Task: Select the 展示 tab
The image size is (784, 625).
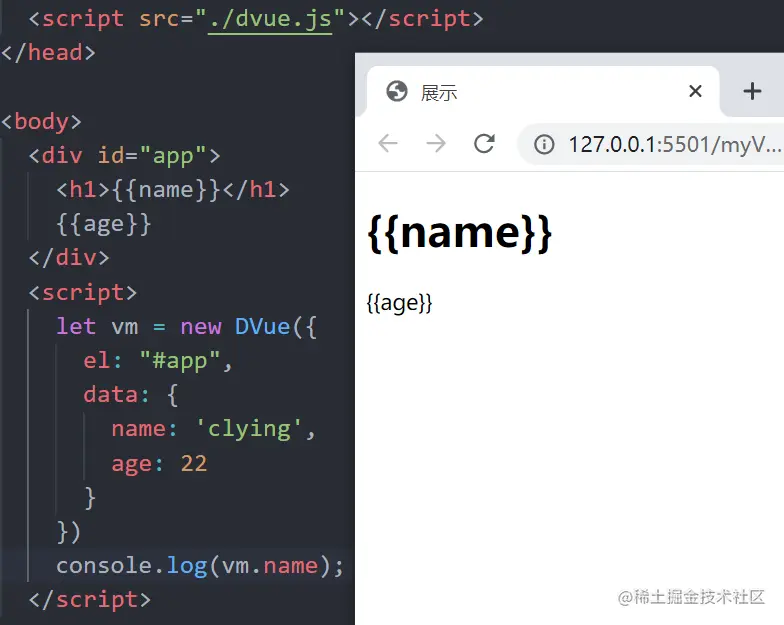Action: (543, 92)
